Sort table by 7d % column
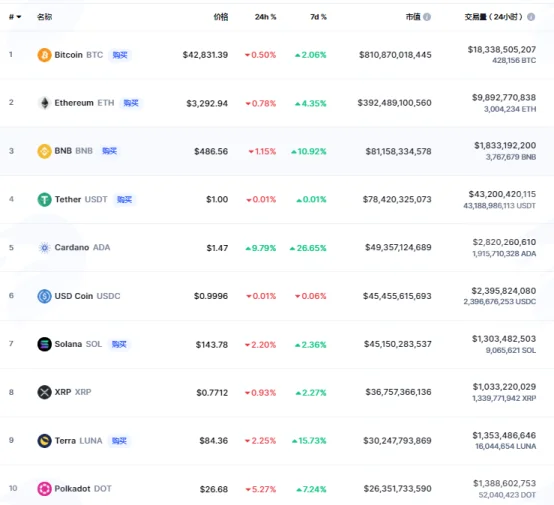Image resolution: width=554 pixels, height=505 pixels. [x=318, y=17]
